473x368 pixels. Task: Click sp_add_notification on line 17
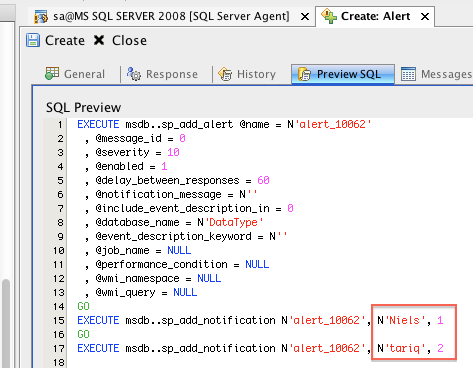218,348
